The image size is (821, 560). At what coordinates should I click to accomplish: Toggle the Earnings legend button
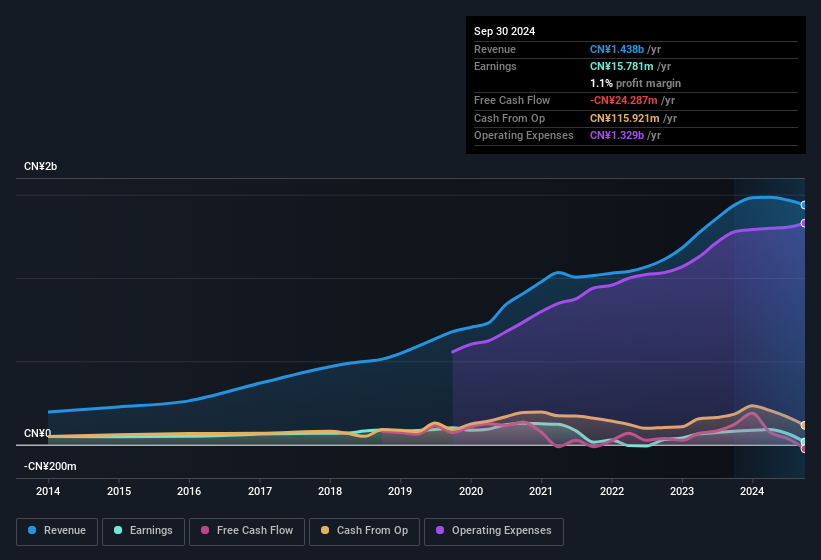coord(143,531)
